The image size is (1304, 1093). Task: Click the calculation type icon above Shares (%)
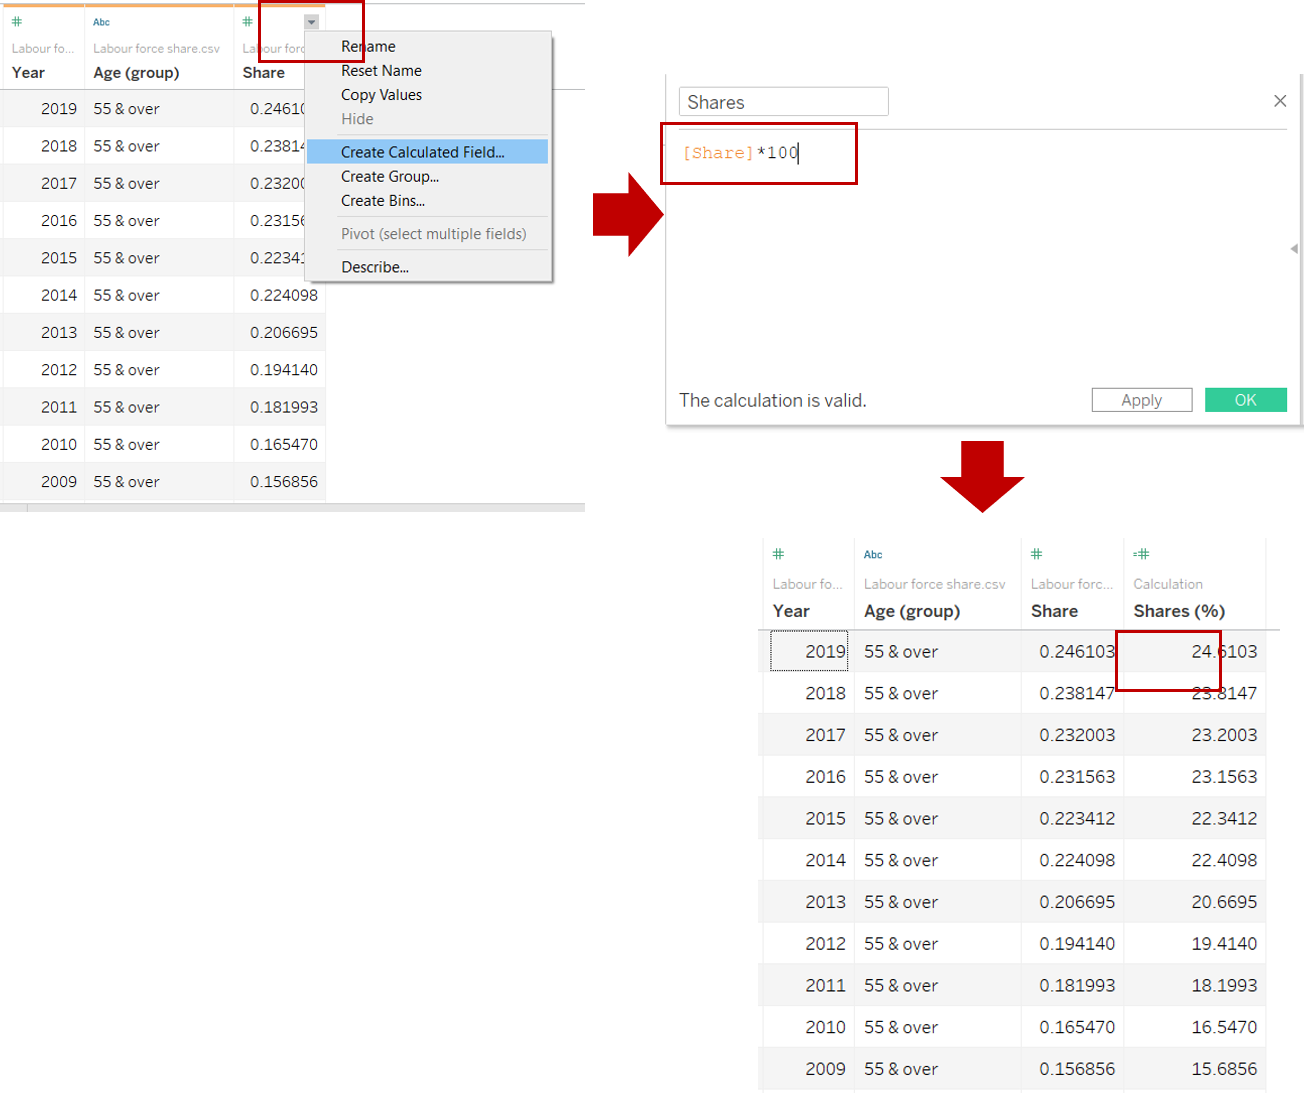pos(1141,554)
